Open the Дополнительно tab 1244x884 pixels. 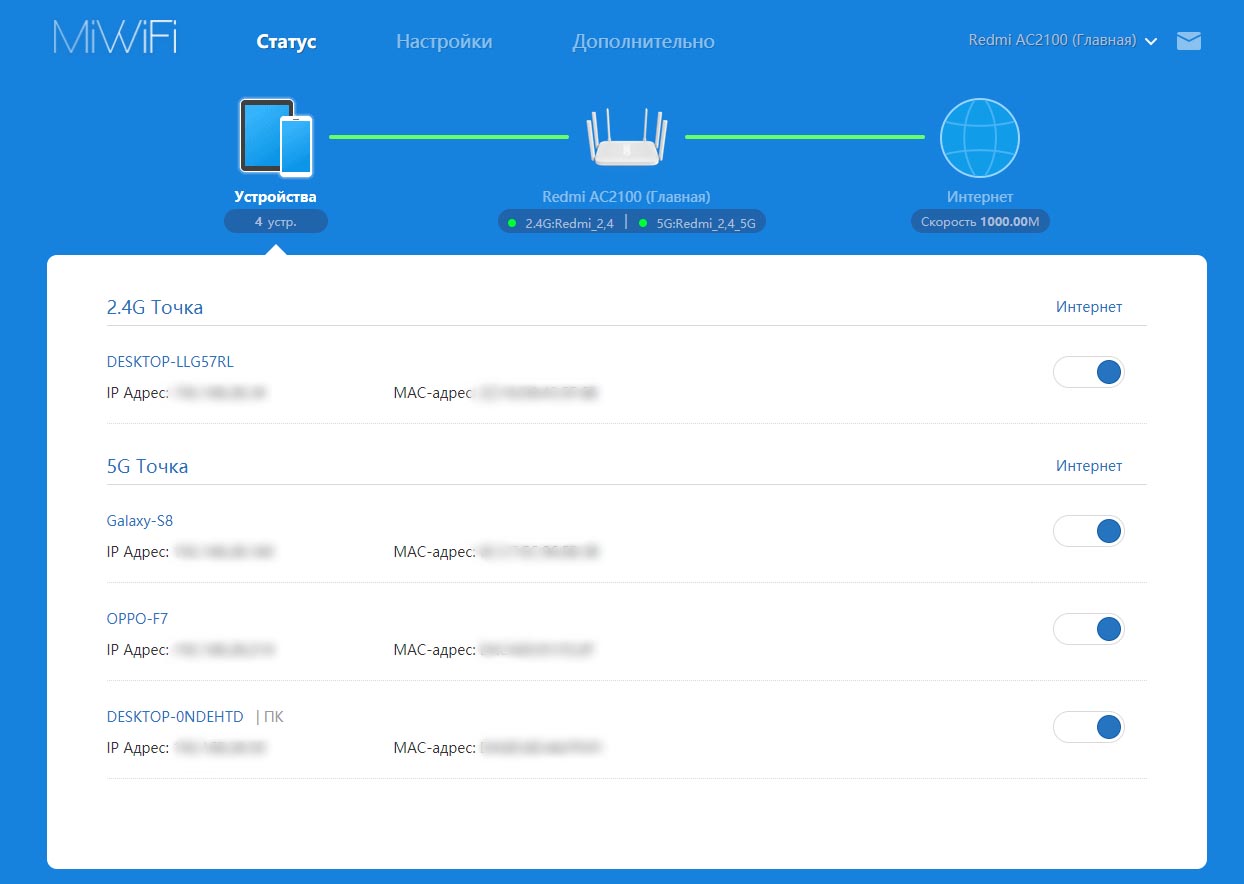pos(643,42)
